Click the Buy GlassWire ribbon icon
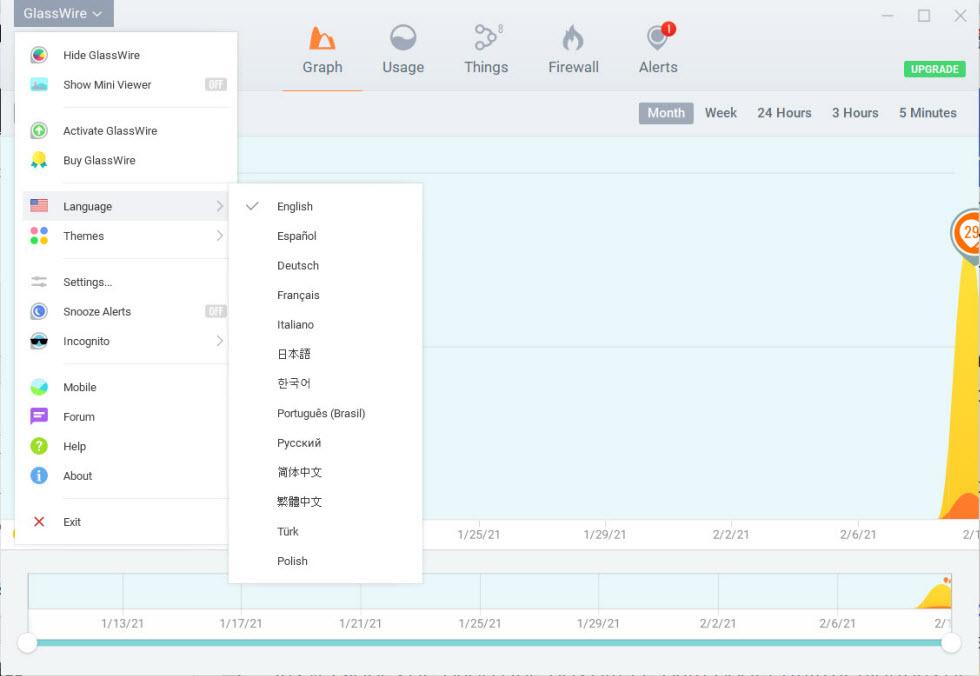This screenshot has width=980, height=676. tap(39, 160)
